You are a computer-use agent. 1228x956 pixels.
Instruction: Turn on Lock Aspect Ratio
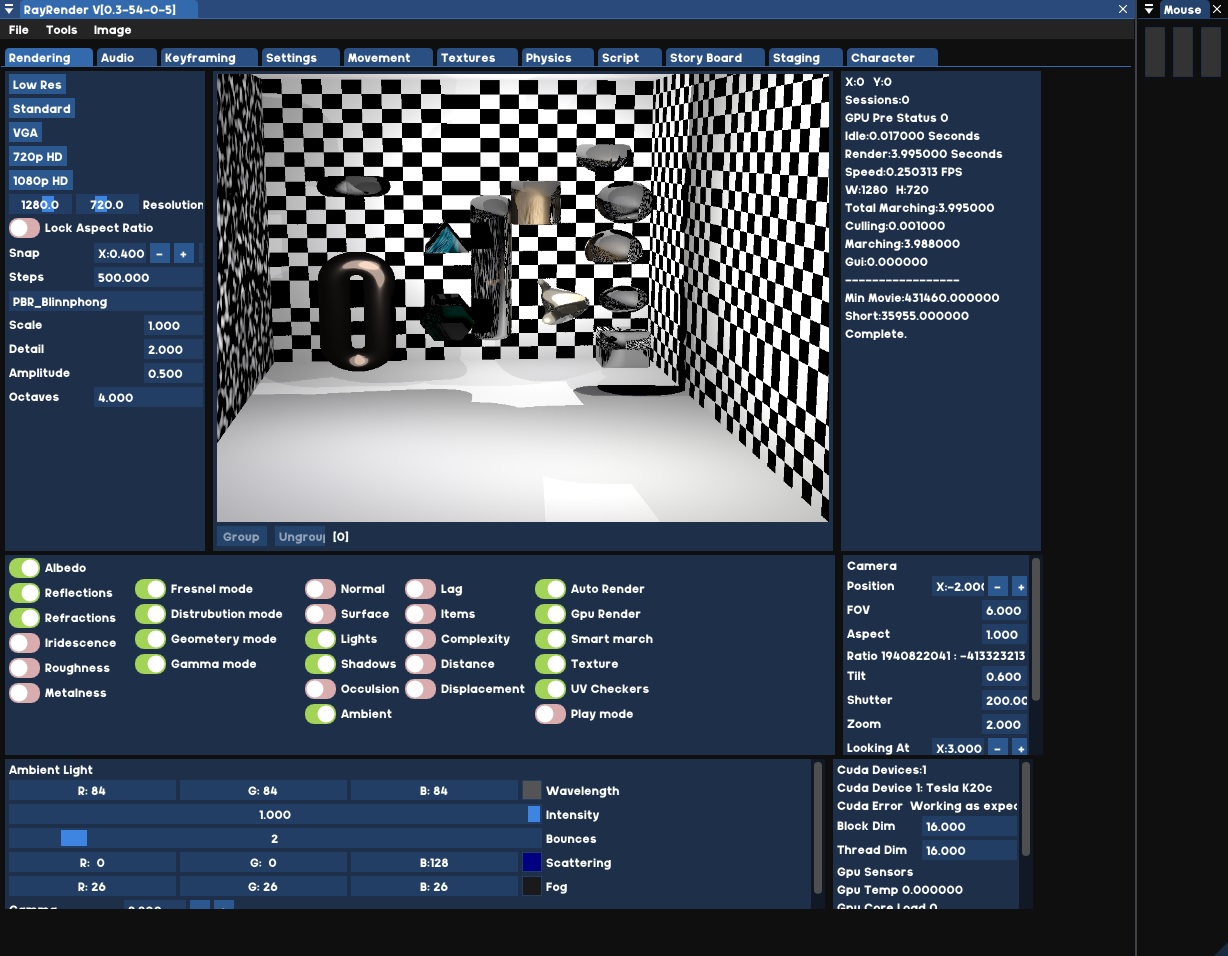[24, 228]
